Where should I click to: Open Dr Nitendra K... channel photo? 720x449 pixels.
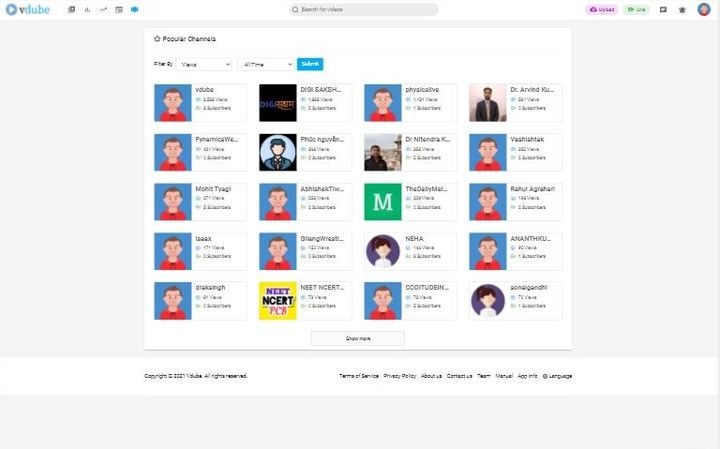(x=382, y=152)
